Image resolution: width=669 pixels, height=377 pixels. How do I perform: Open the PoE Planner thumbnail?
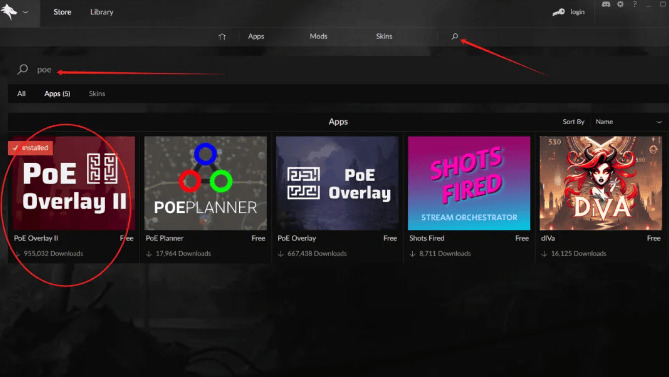coord(206,183)
